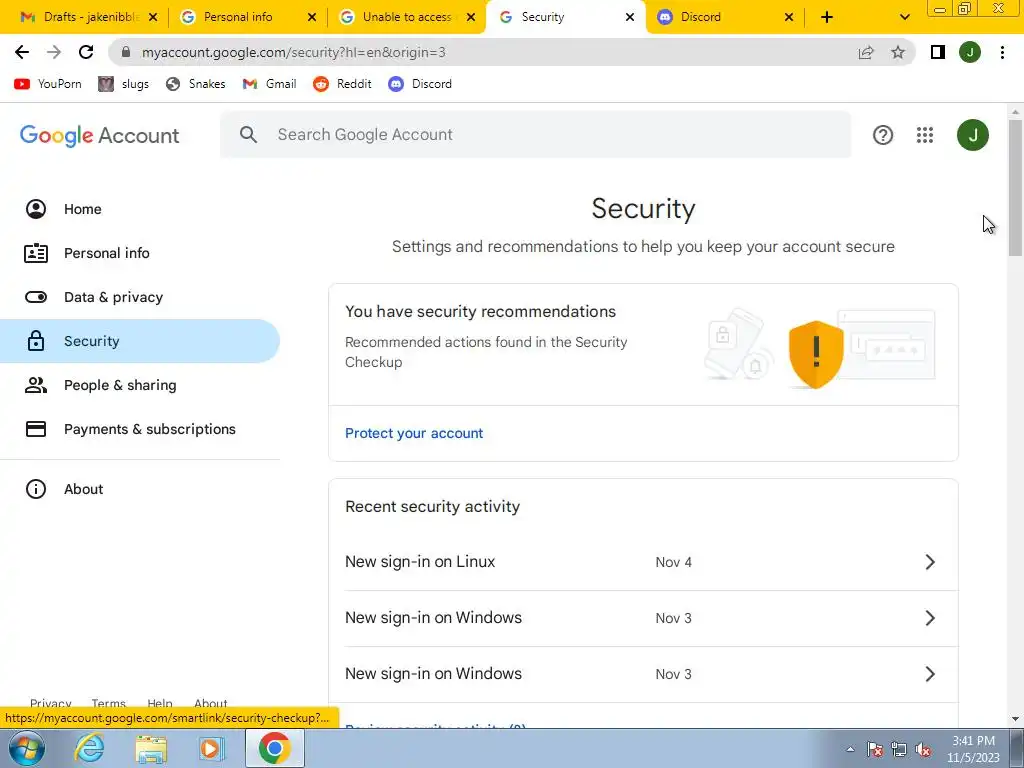Open the slugs bookmark

[x=123, y=84]
